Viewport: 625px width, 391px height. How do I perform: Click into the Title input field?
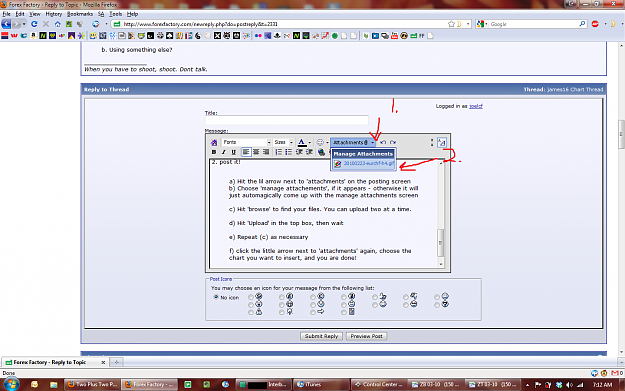coord(287,120)
